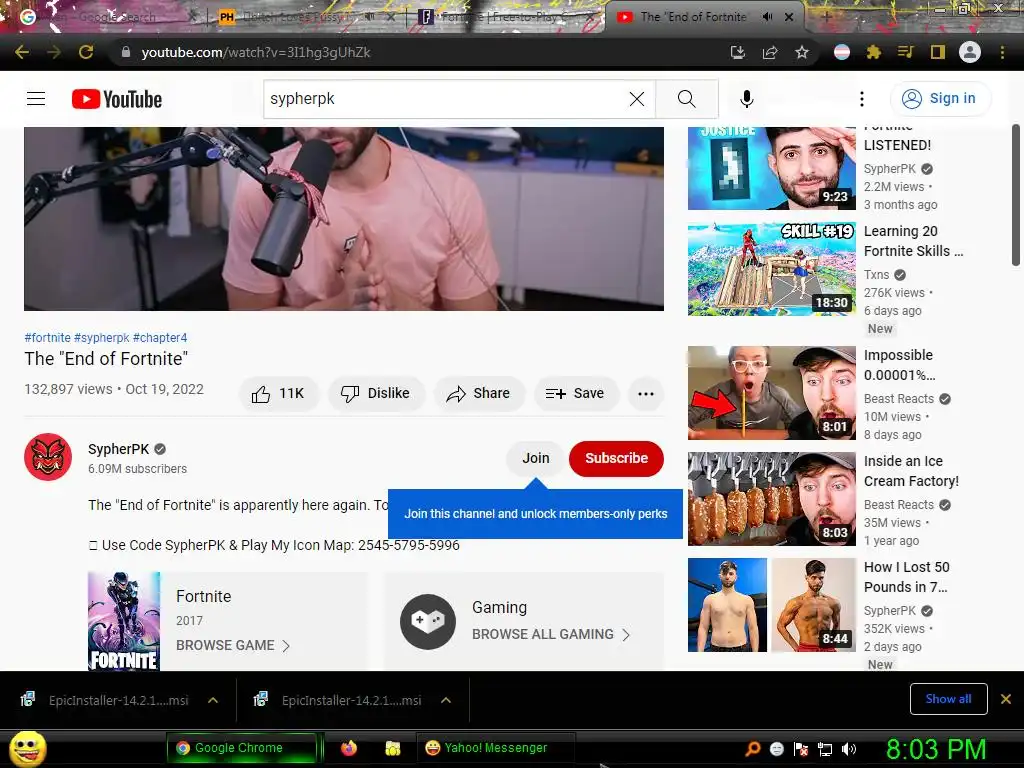Run search with the magnifier button

[x=686, y=99]
